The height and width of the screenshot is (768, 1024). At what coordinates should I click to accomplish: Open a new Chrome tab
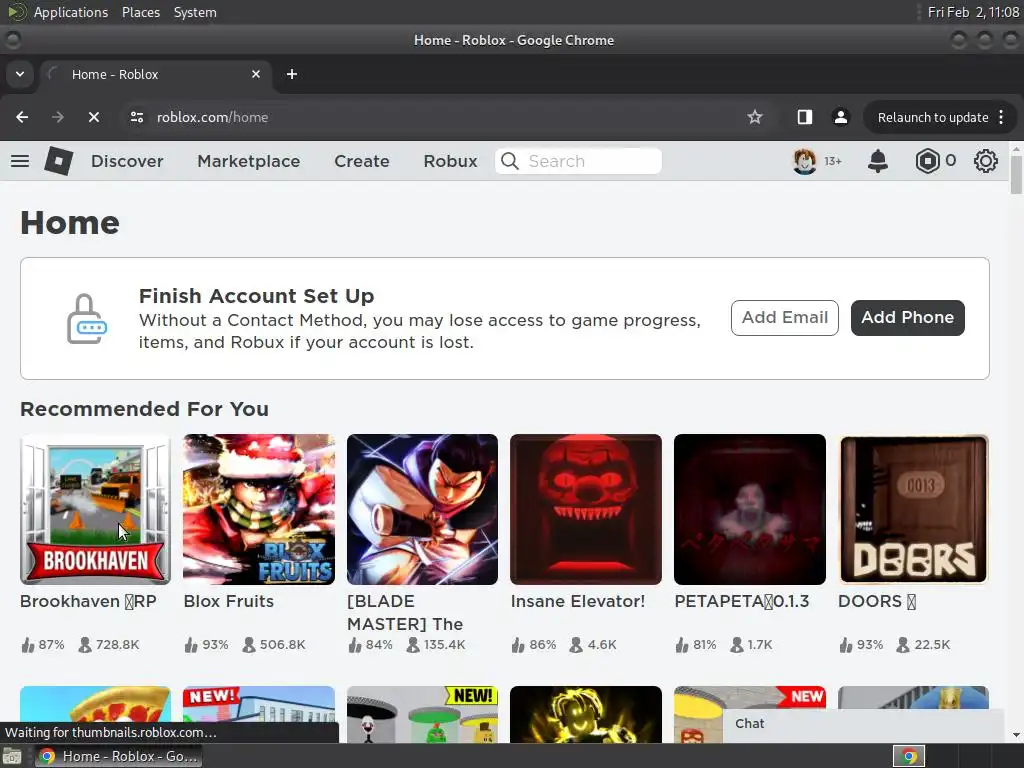292,74
